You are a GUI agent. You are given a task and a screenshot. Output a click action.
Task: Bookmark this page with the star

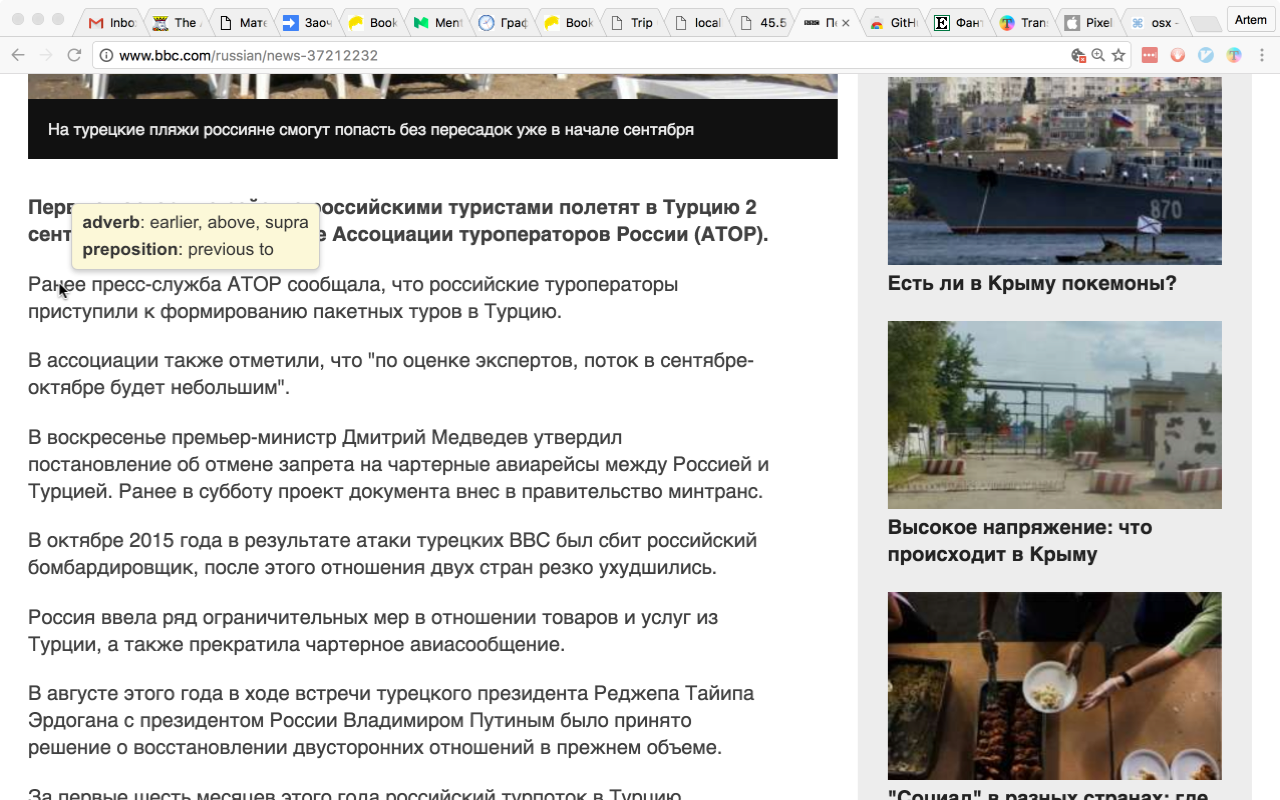(x=1118, y=56)
